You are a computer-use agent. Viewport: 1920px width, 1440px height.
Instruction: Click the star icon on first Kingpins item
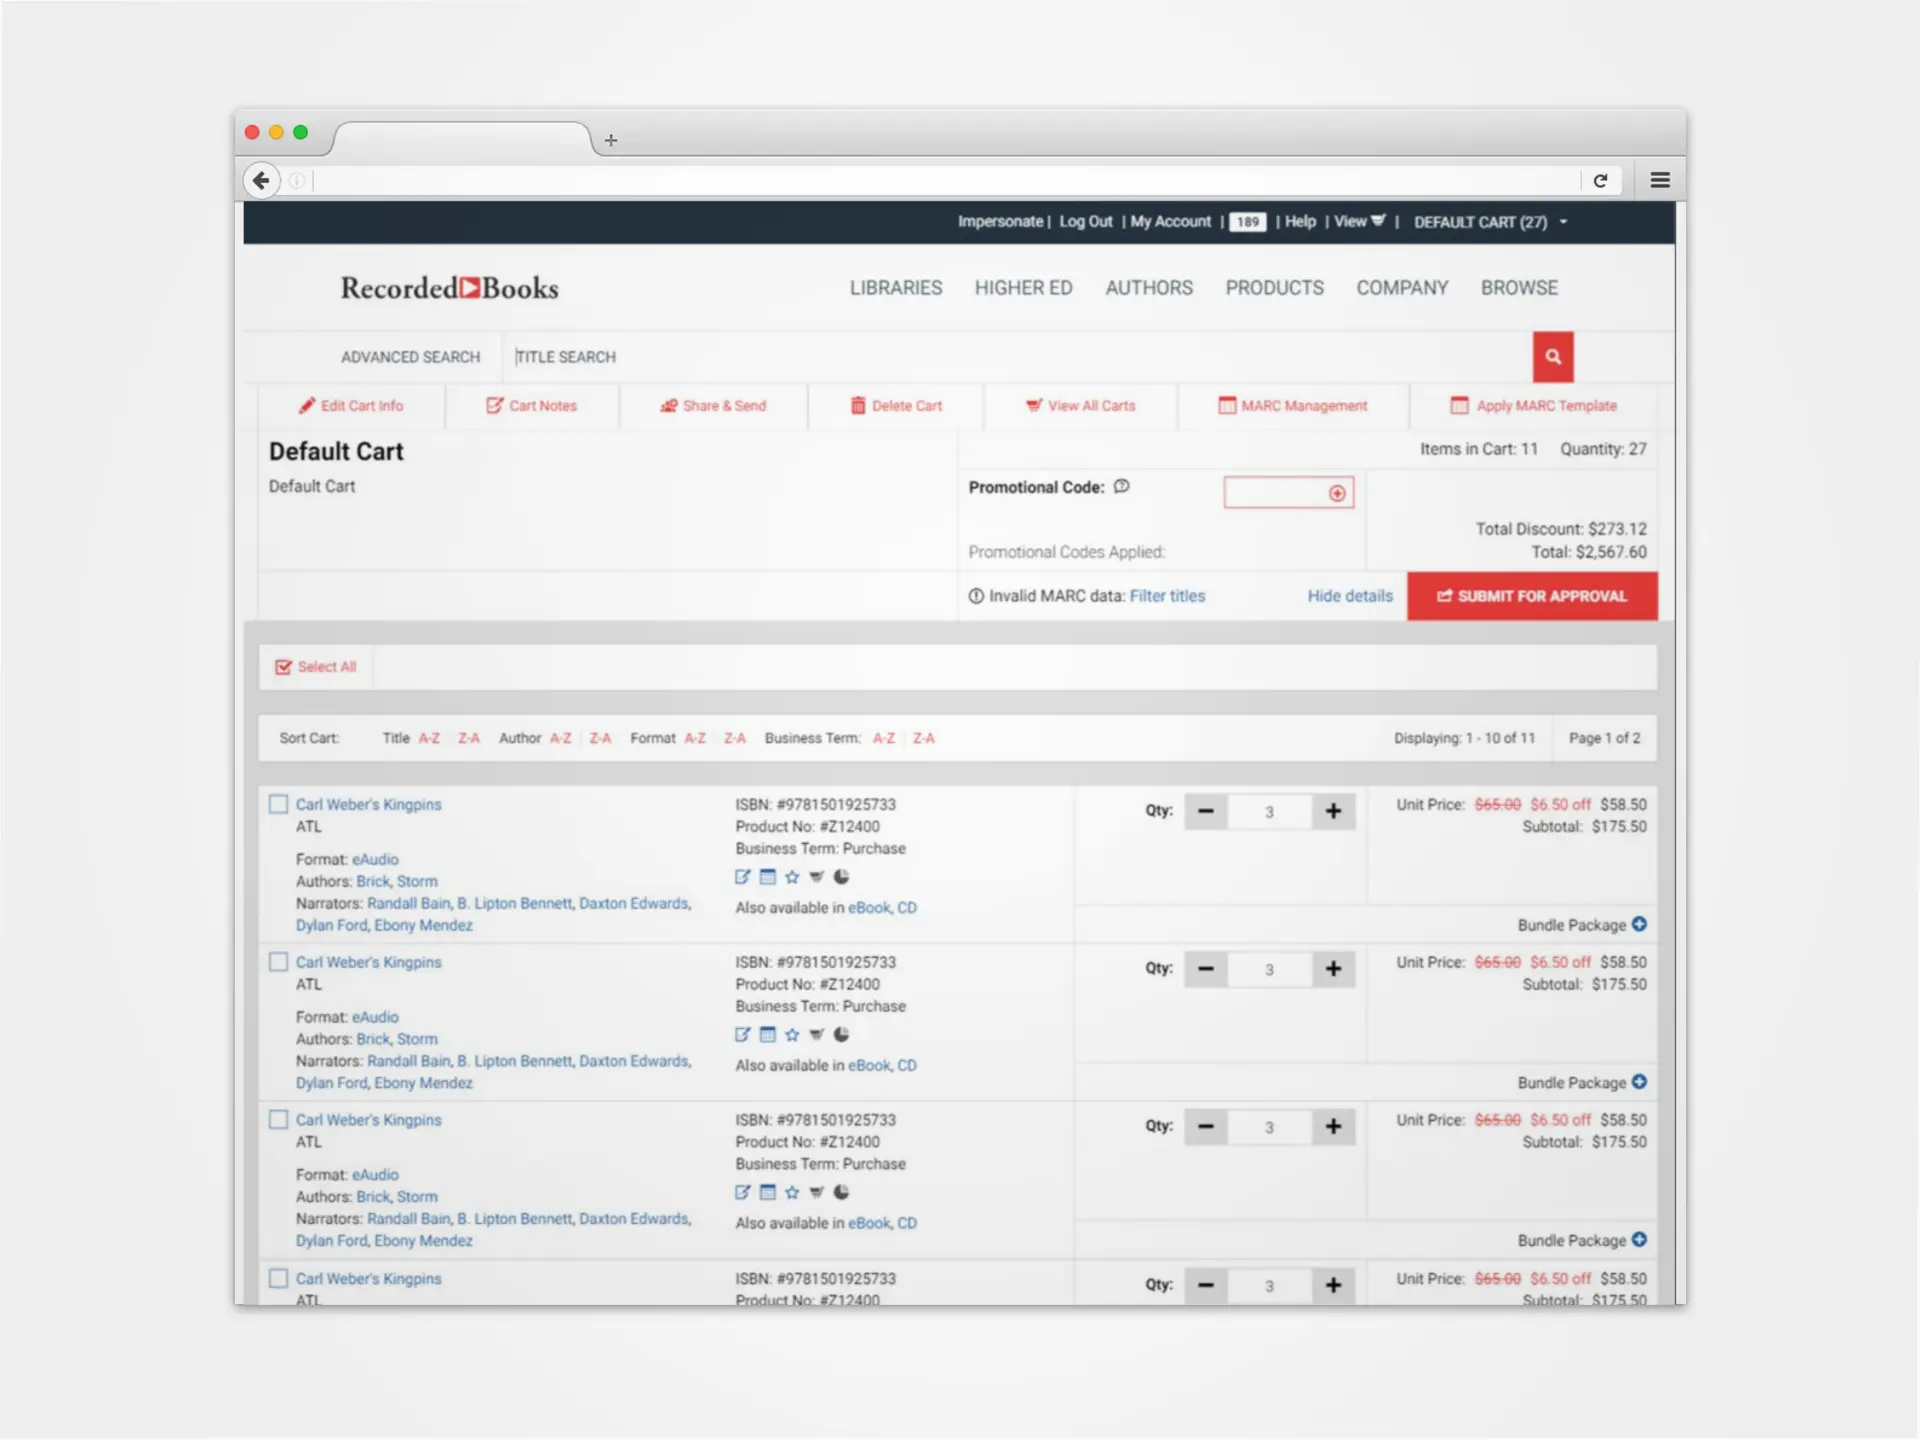[792, 877]
